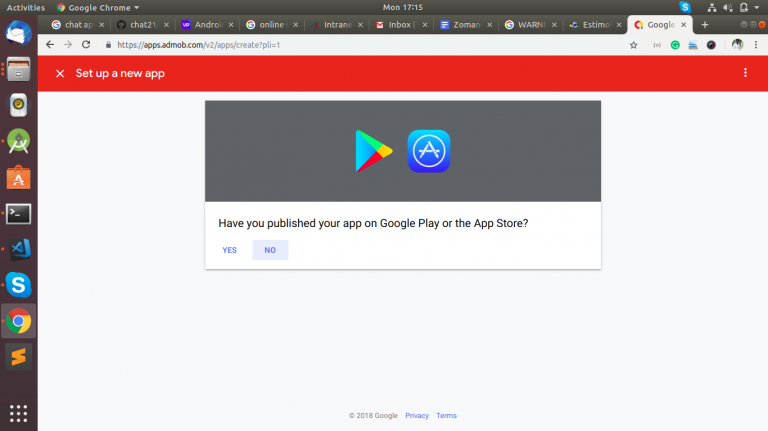Click the Chrome cast extension icon
Image resolution: width=768 pixels, height=431 pixels.
click(657, 45)
